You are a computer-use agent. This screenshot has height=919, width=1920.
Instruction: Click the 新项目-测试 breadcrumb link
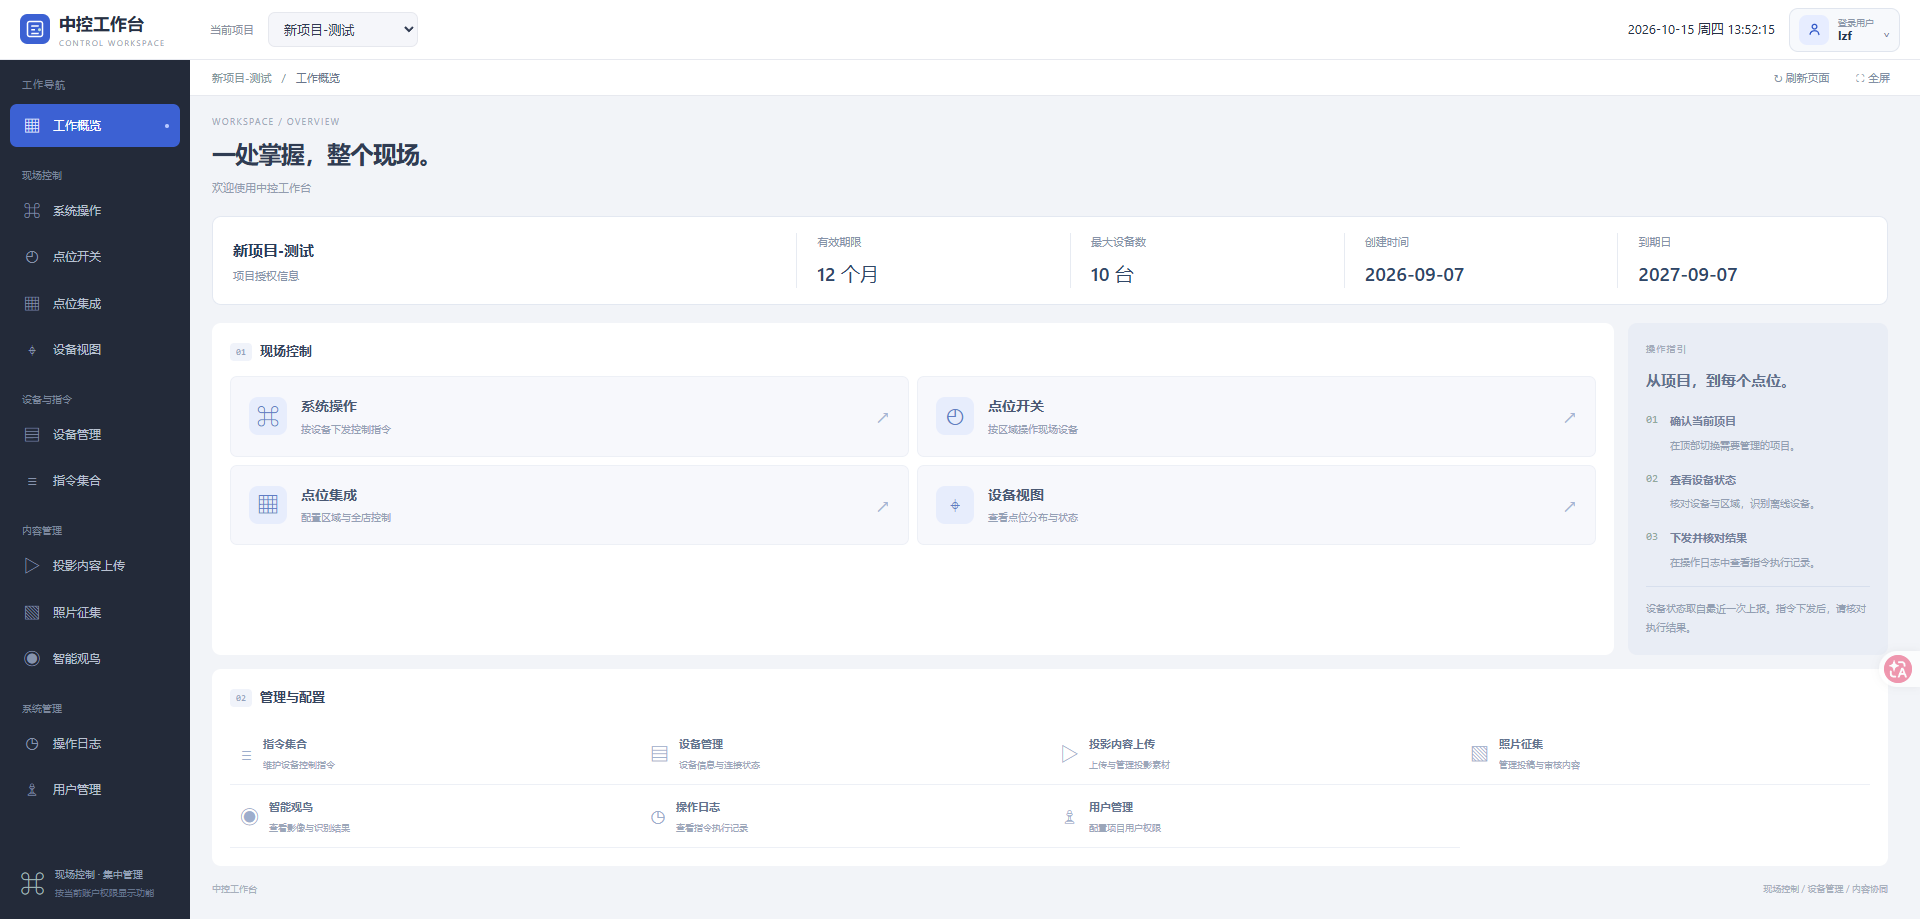point(241,78)
